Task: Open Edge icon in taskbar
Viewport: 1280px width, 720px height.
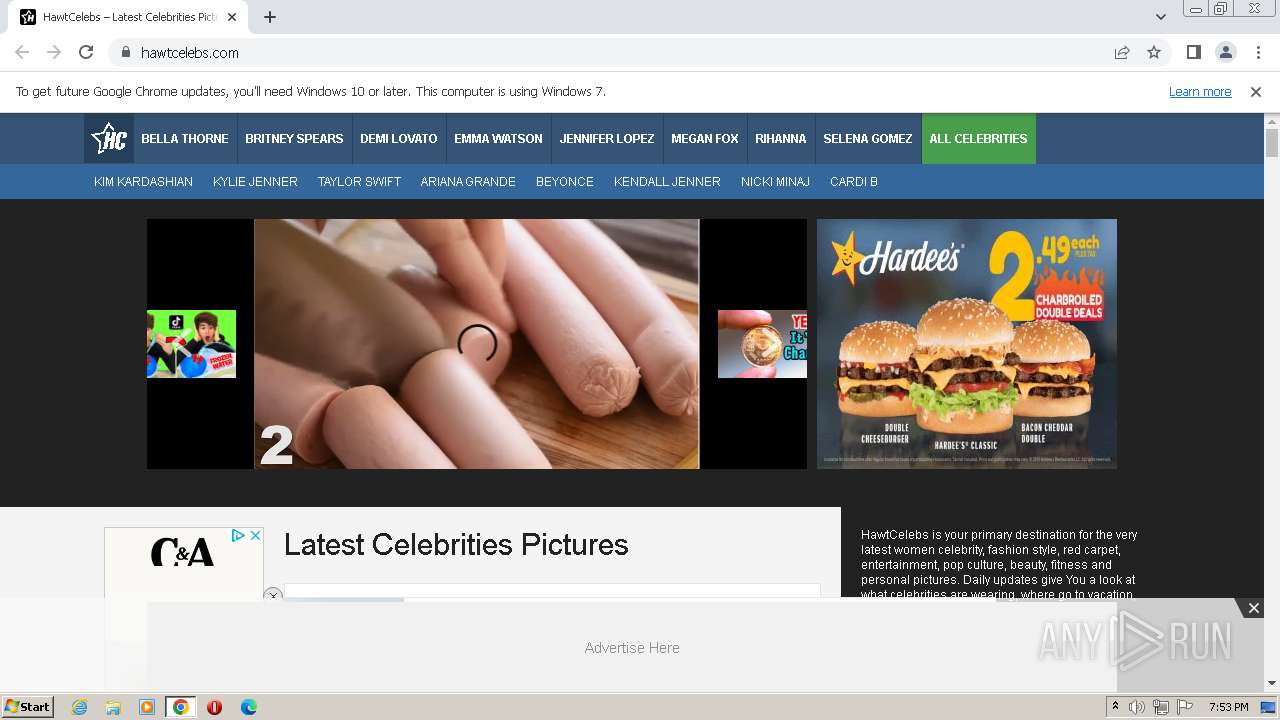Action: point(248,707)
